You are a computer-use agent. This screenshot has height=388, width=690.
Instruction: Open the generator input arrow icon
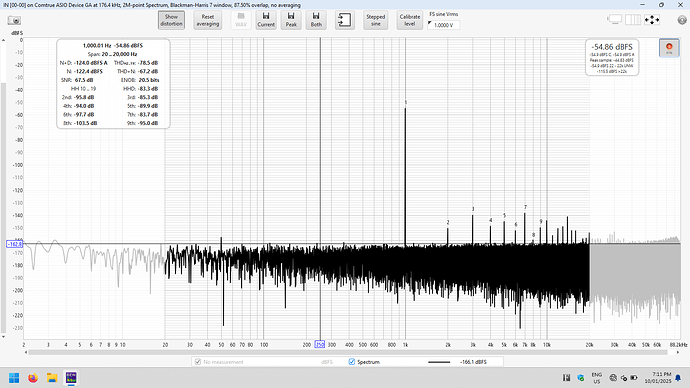coord(345,20)
